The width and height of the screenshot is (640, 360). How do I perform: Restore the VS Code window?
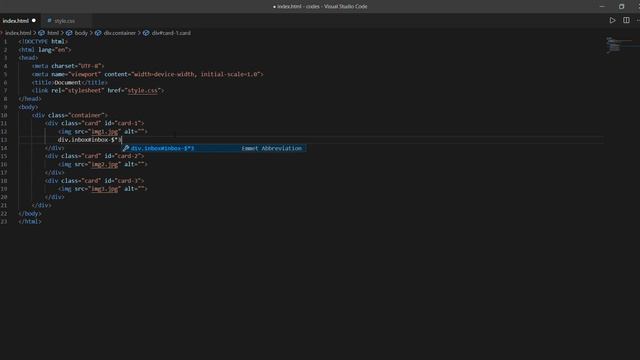pyautogui.click(x=621, y=6)
